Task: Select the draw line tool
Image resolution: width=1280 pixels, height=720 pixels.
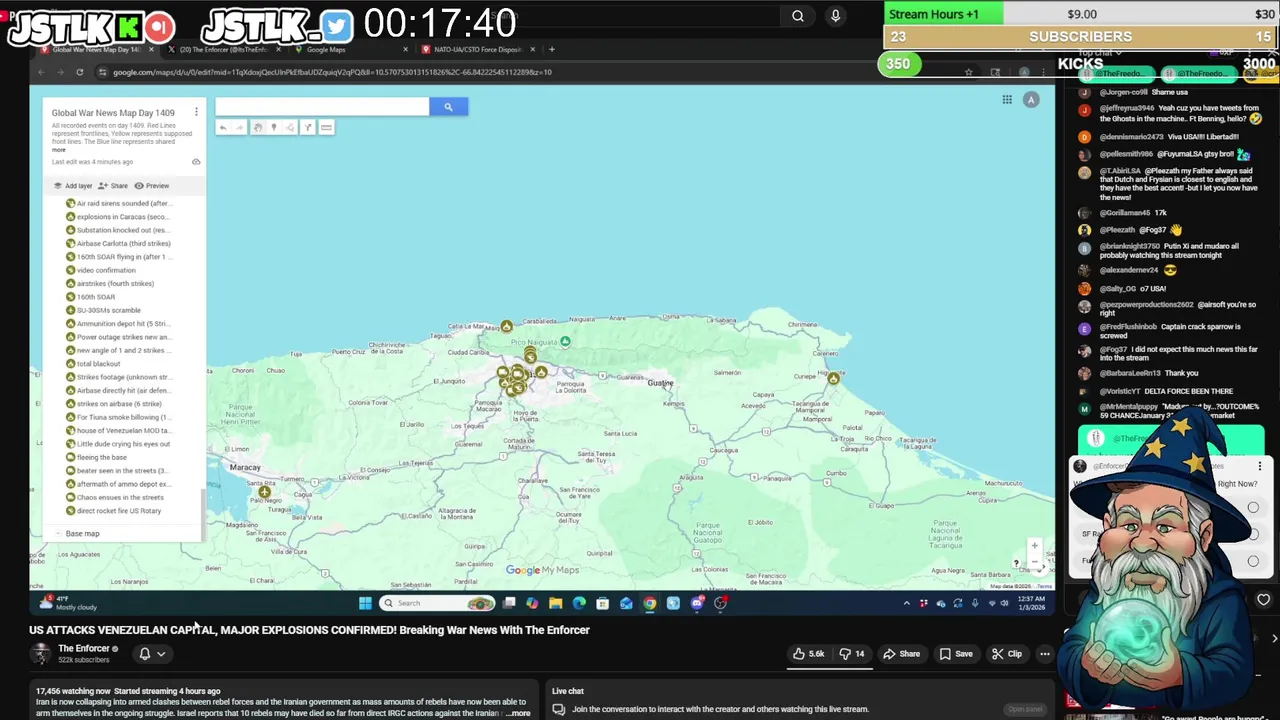Action: 291,127
